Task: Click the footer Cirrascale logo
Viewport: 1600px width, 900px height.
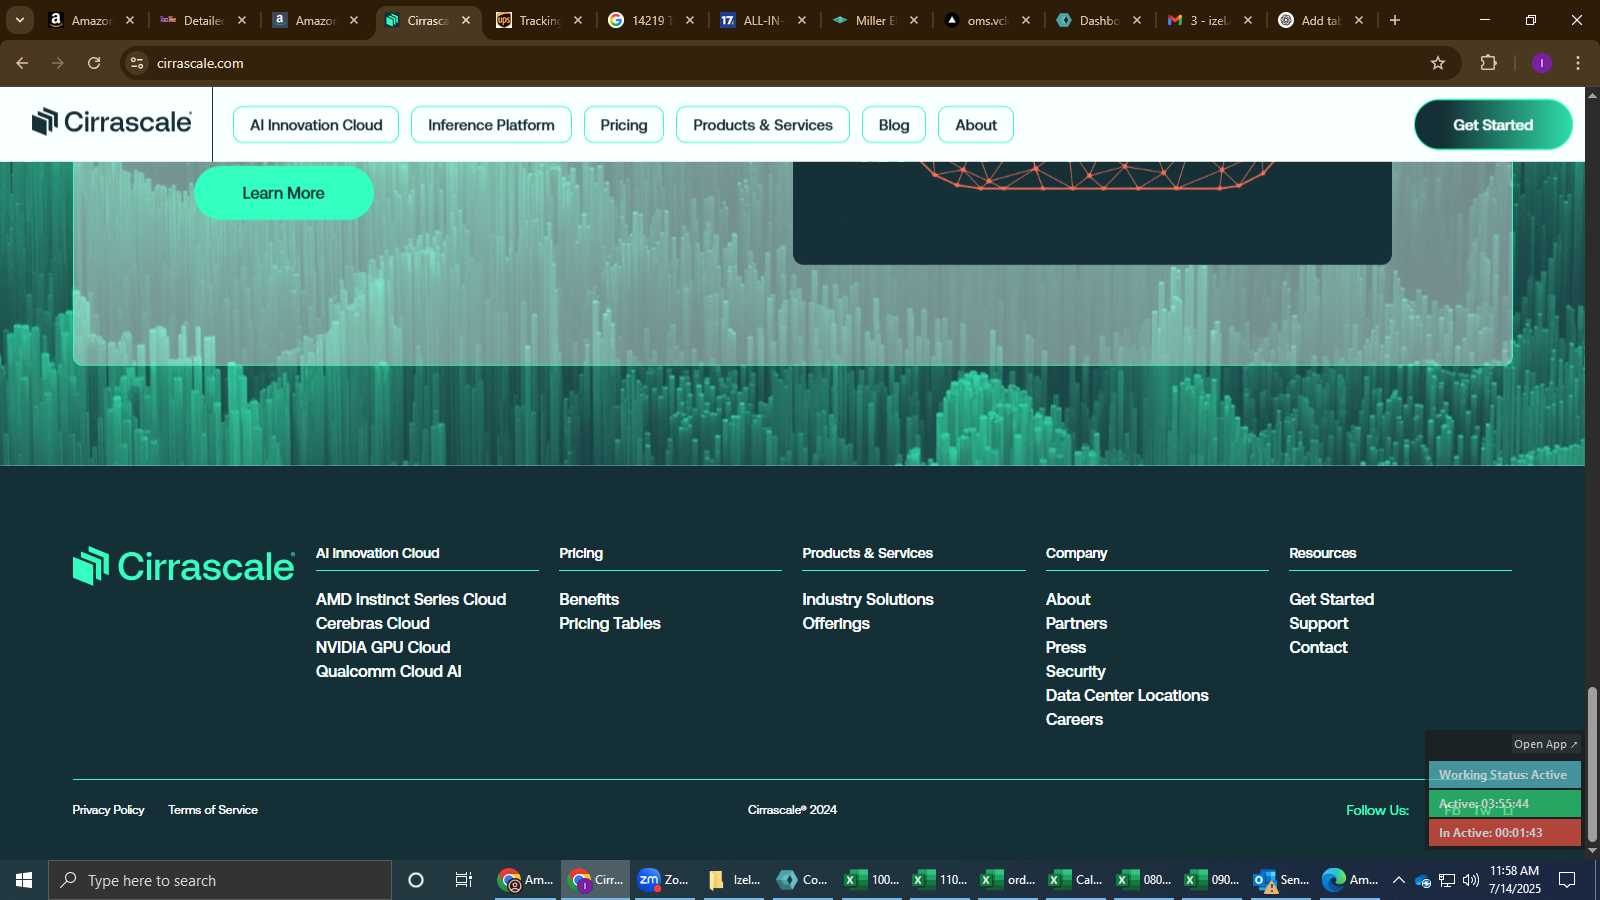Action: [184, 566]
